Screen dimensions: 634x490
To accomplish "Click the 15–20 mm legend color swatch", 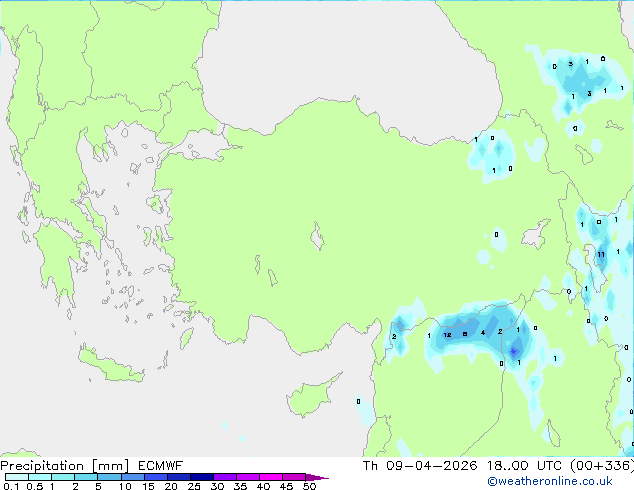I will pyautogui.click(x=155, y=477).
